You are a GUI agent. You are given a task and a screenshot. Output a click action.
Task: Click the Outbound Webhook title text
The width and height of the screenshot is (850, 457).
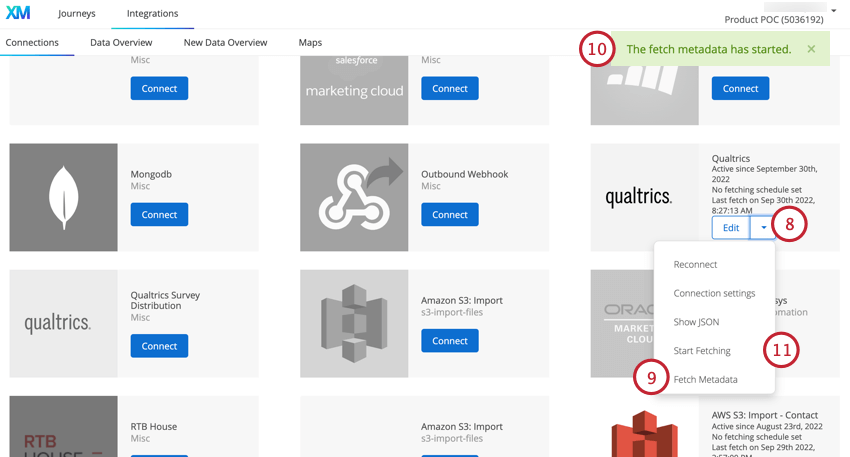point(465,174)
